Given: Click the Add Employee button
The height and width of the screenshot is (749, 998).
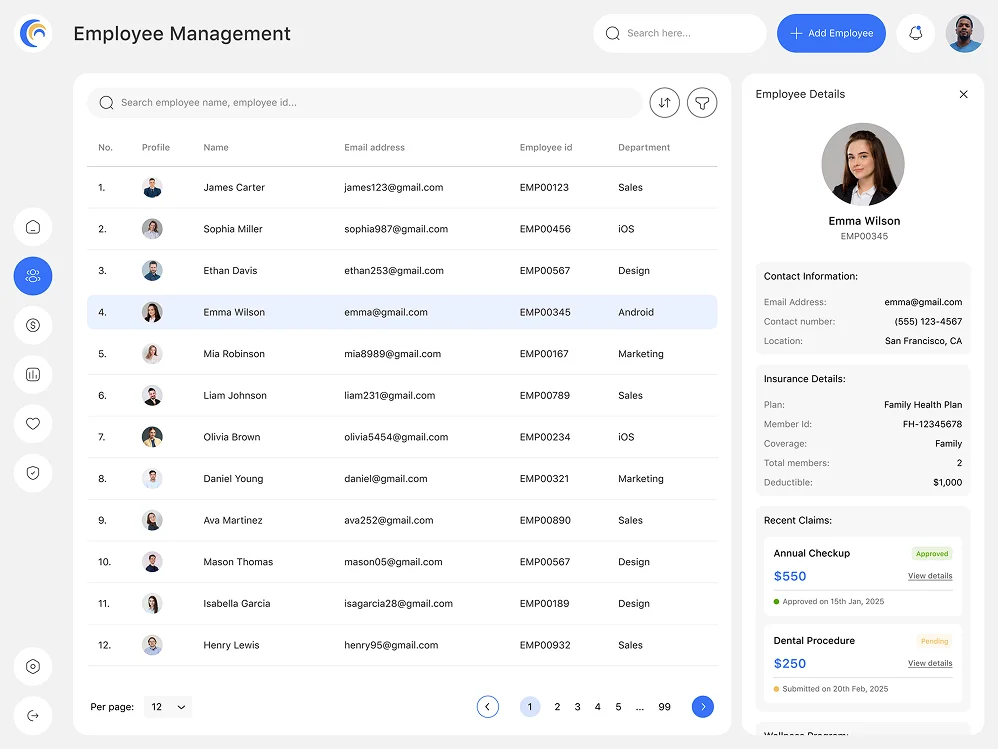Looking at the screenshot, I should (831, 33).
